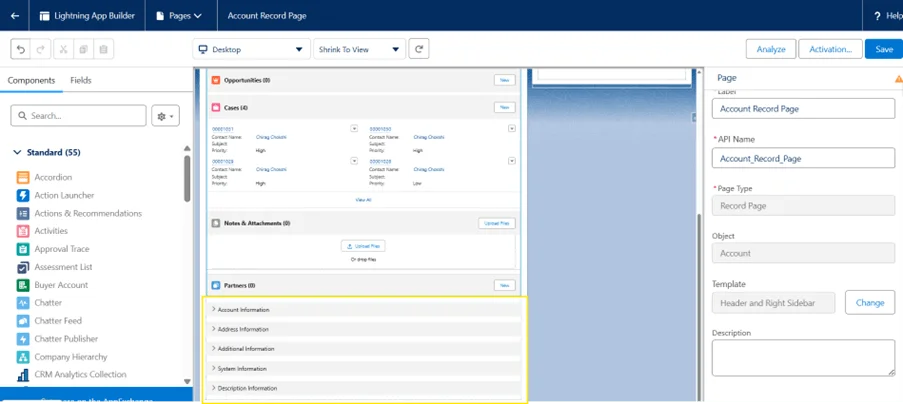Click the back arrow icon
903x404 pixels.
[x=15, y=16]
